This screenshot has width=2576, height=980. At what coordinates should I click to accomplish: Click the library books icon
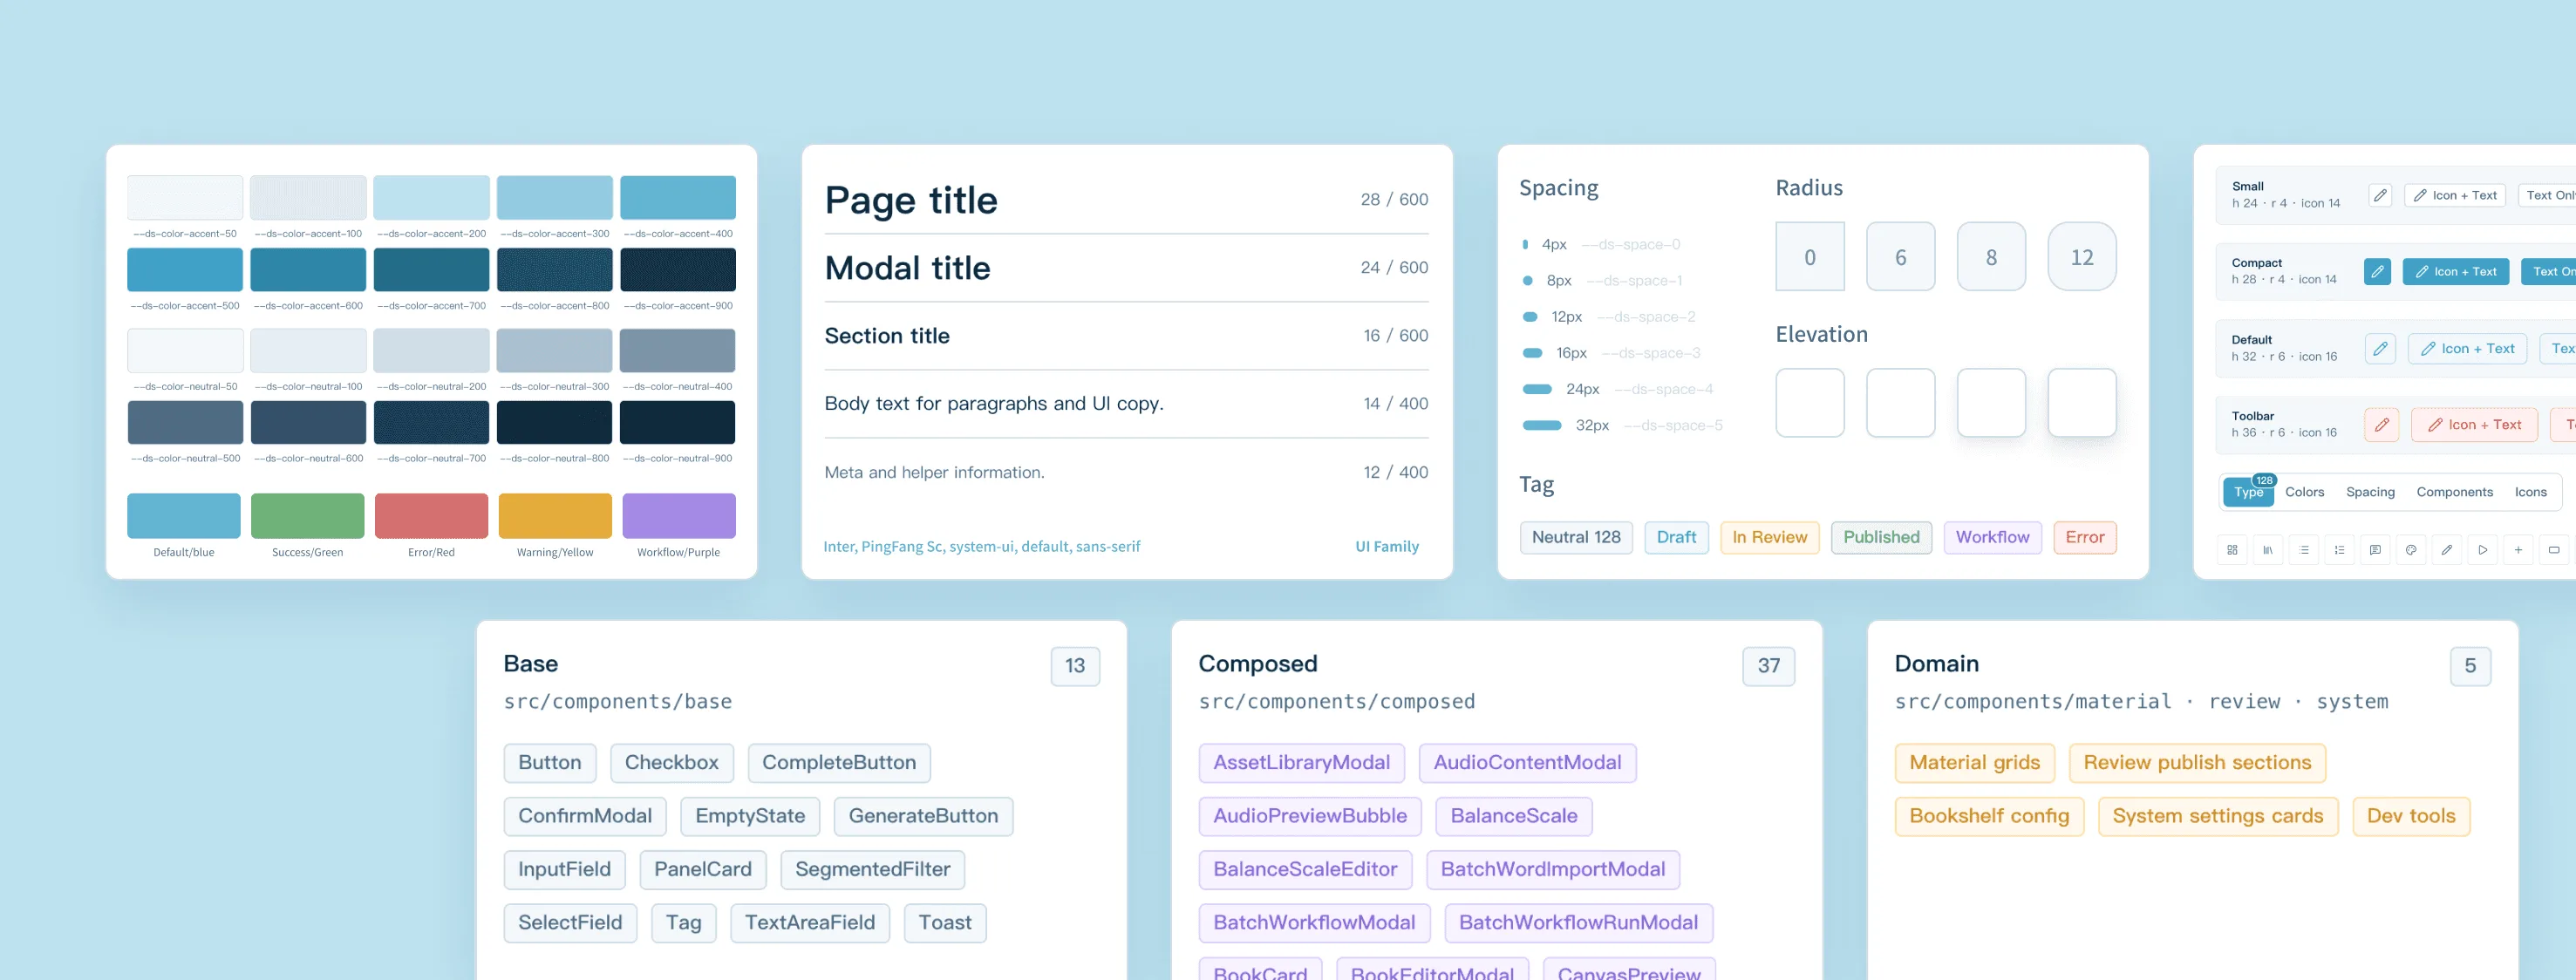pyautogui.click(x=2268, y=549)
